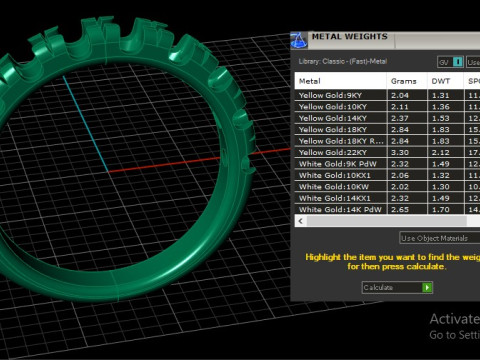The height and width of the screenshot is (360, 480).
Task: Click the Grams column header
Action: [x=407, y=81]
